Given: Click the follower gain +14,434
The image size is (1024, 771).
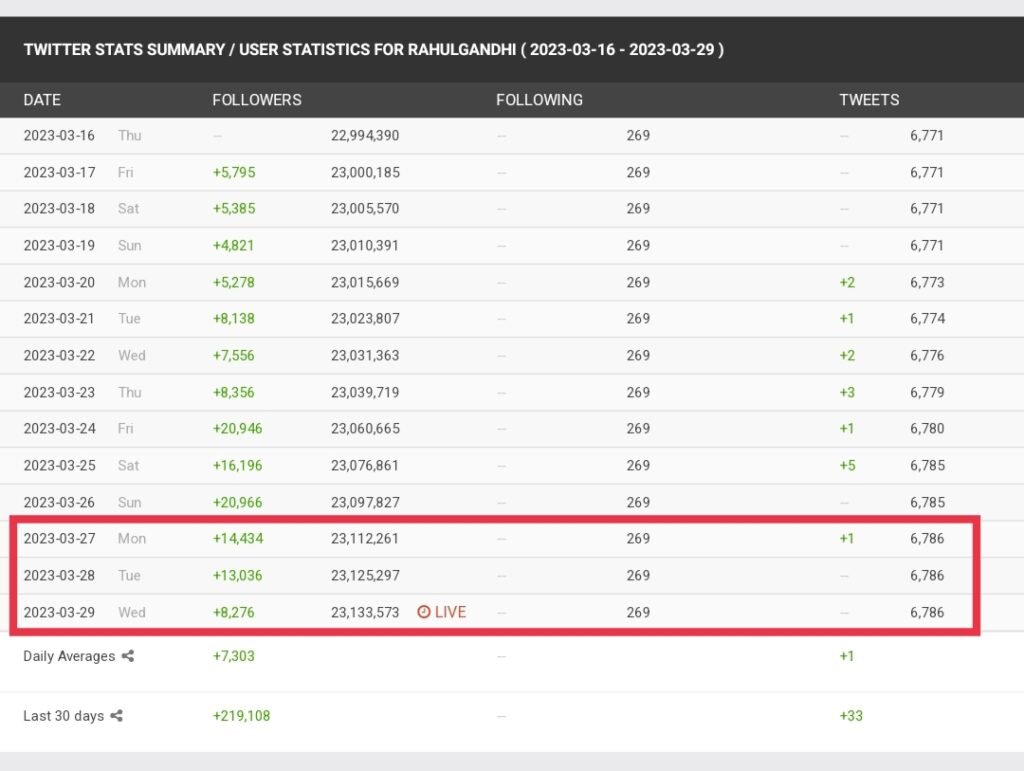Looking at the screenshot, I should tap(238, 539).
